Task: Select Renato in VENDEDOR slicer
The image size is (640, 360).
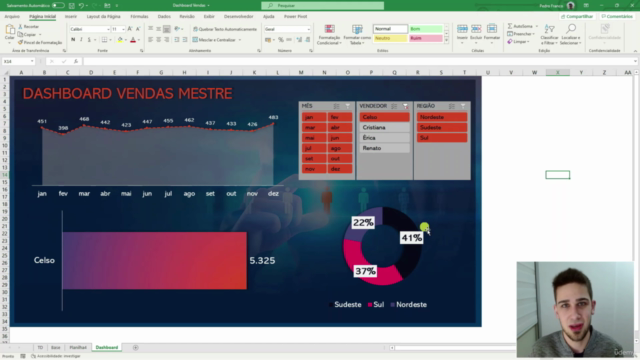Action: [384, 148]
